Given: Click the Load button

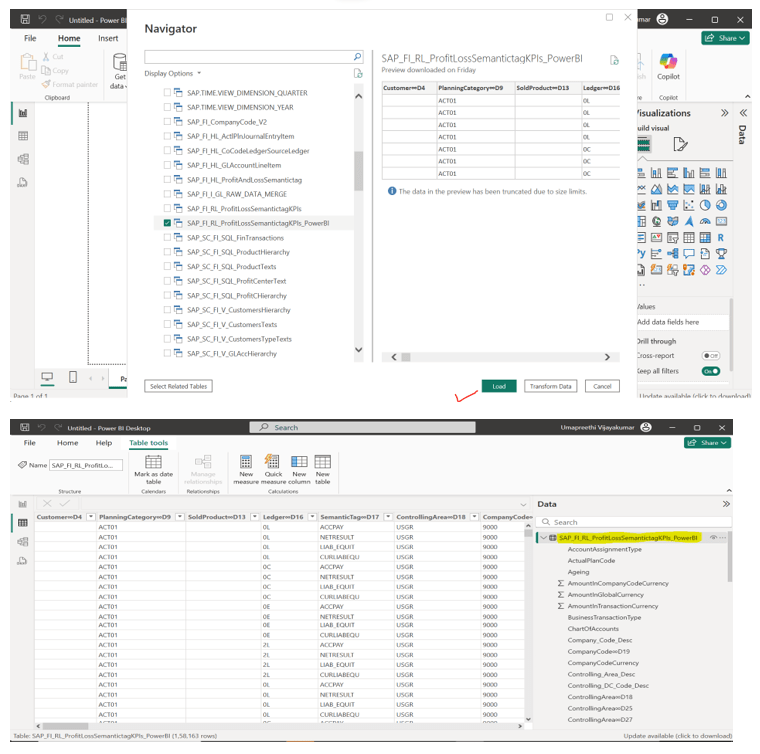Looking at the screenshot, I should click(x=499, y=386).
